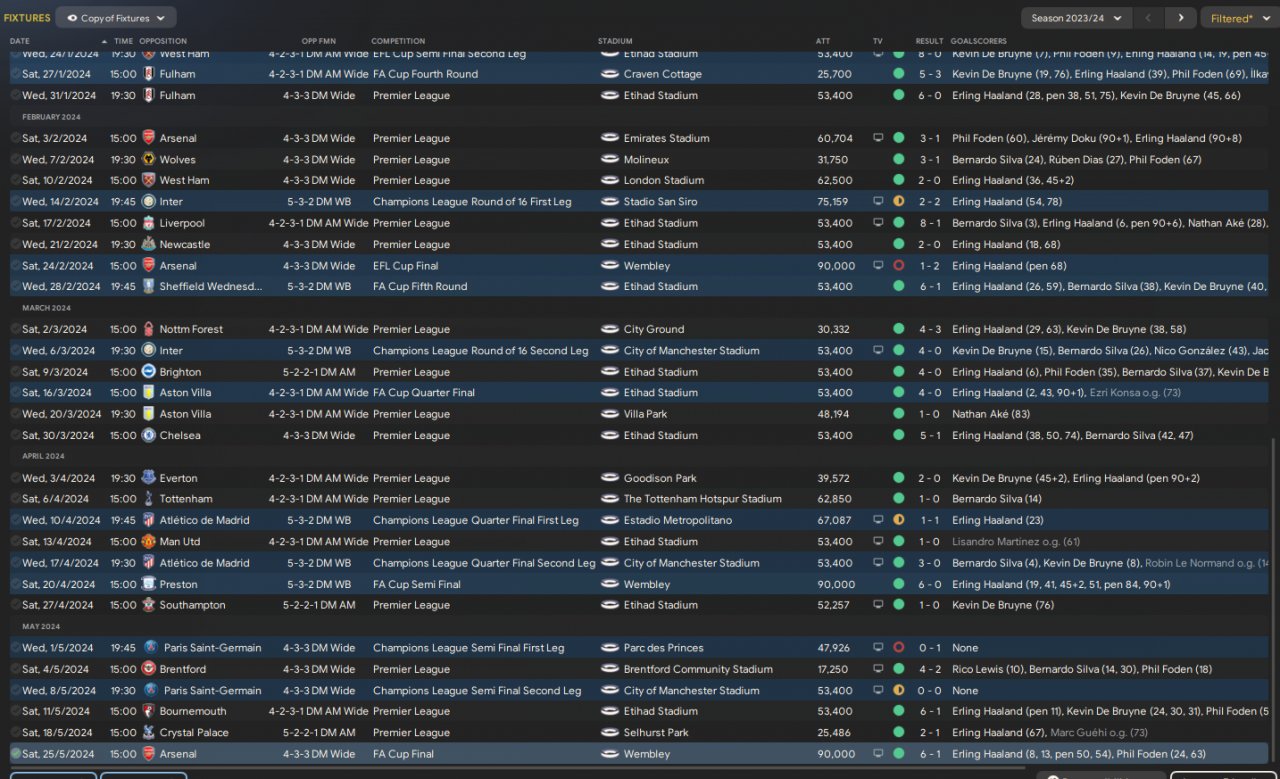Click the draw indicator on the Inter 14/2/2024 row
This screenshot has width=1280, height=779.
(x=898, y=201)
